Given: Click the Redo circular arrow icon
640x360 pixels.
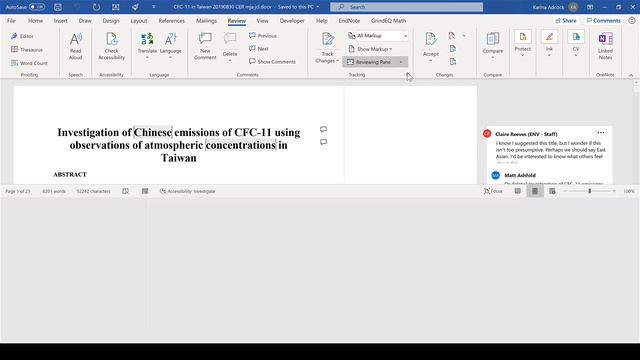Looking at the screenshot, I should pos(96,7).
